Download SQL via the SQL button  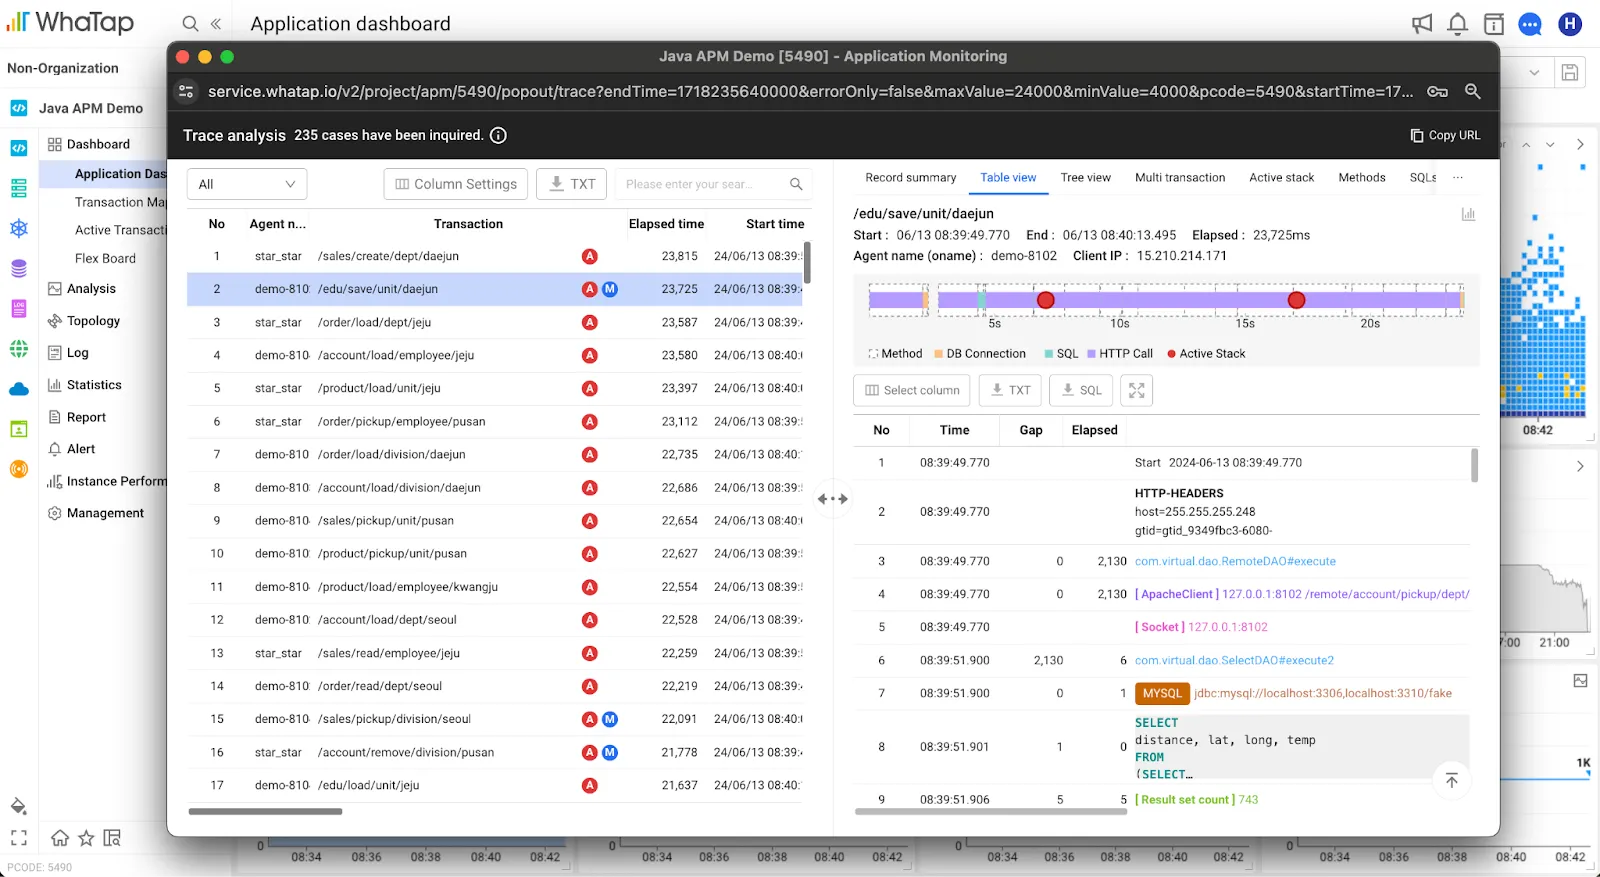click(x=1082, y=390)
